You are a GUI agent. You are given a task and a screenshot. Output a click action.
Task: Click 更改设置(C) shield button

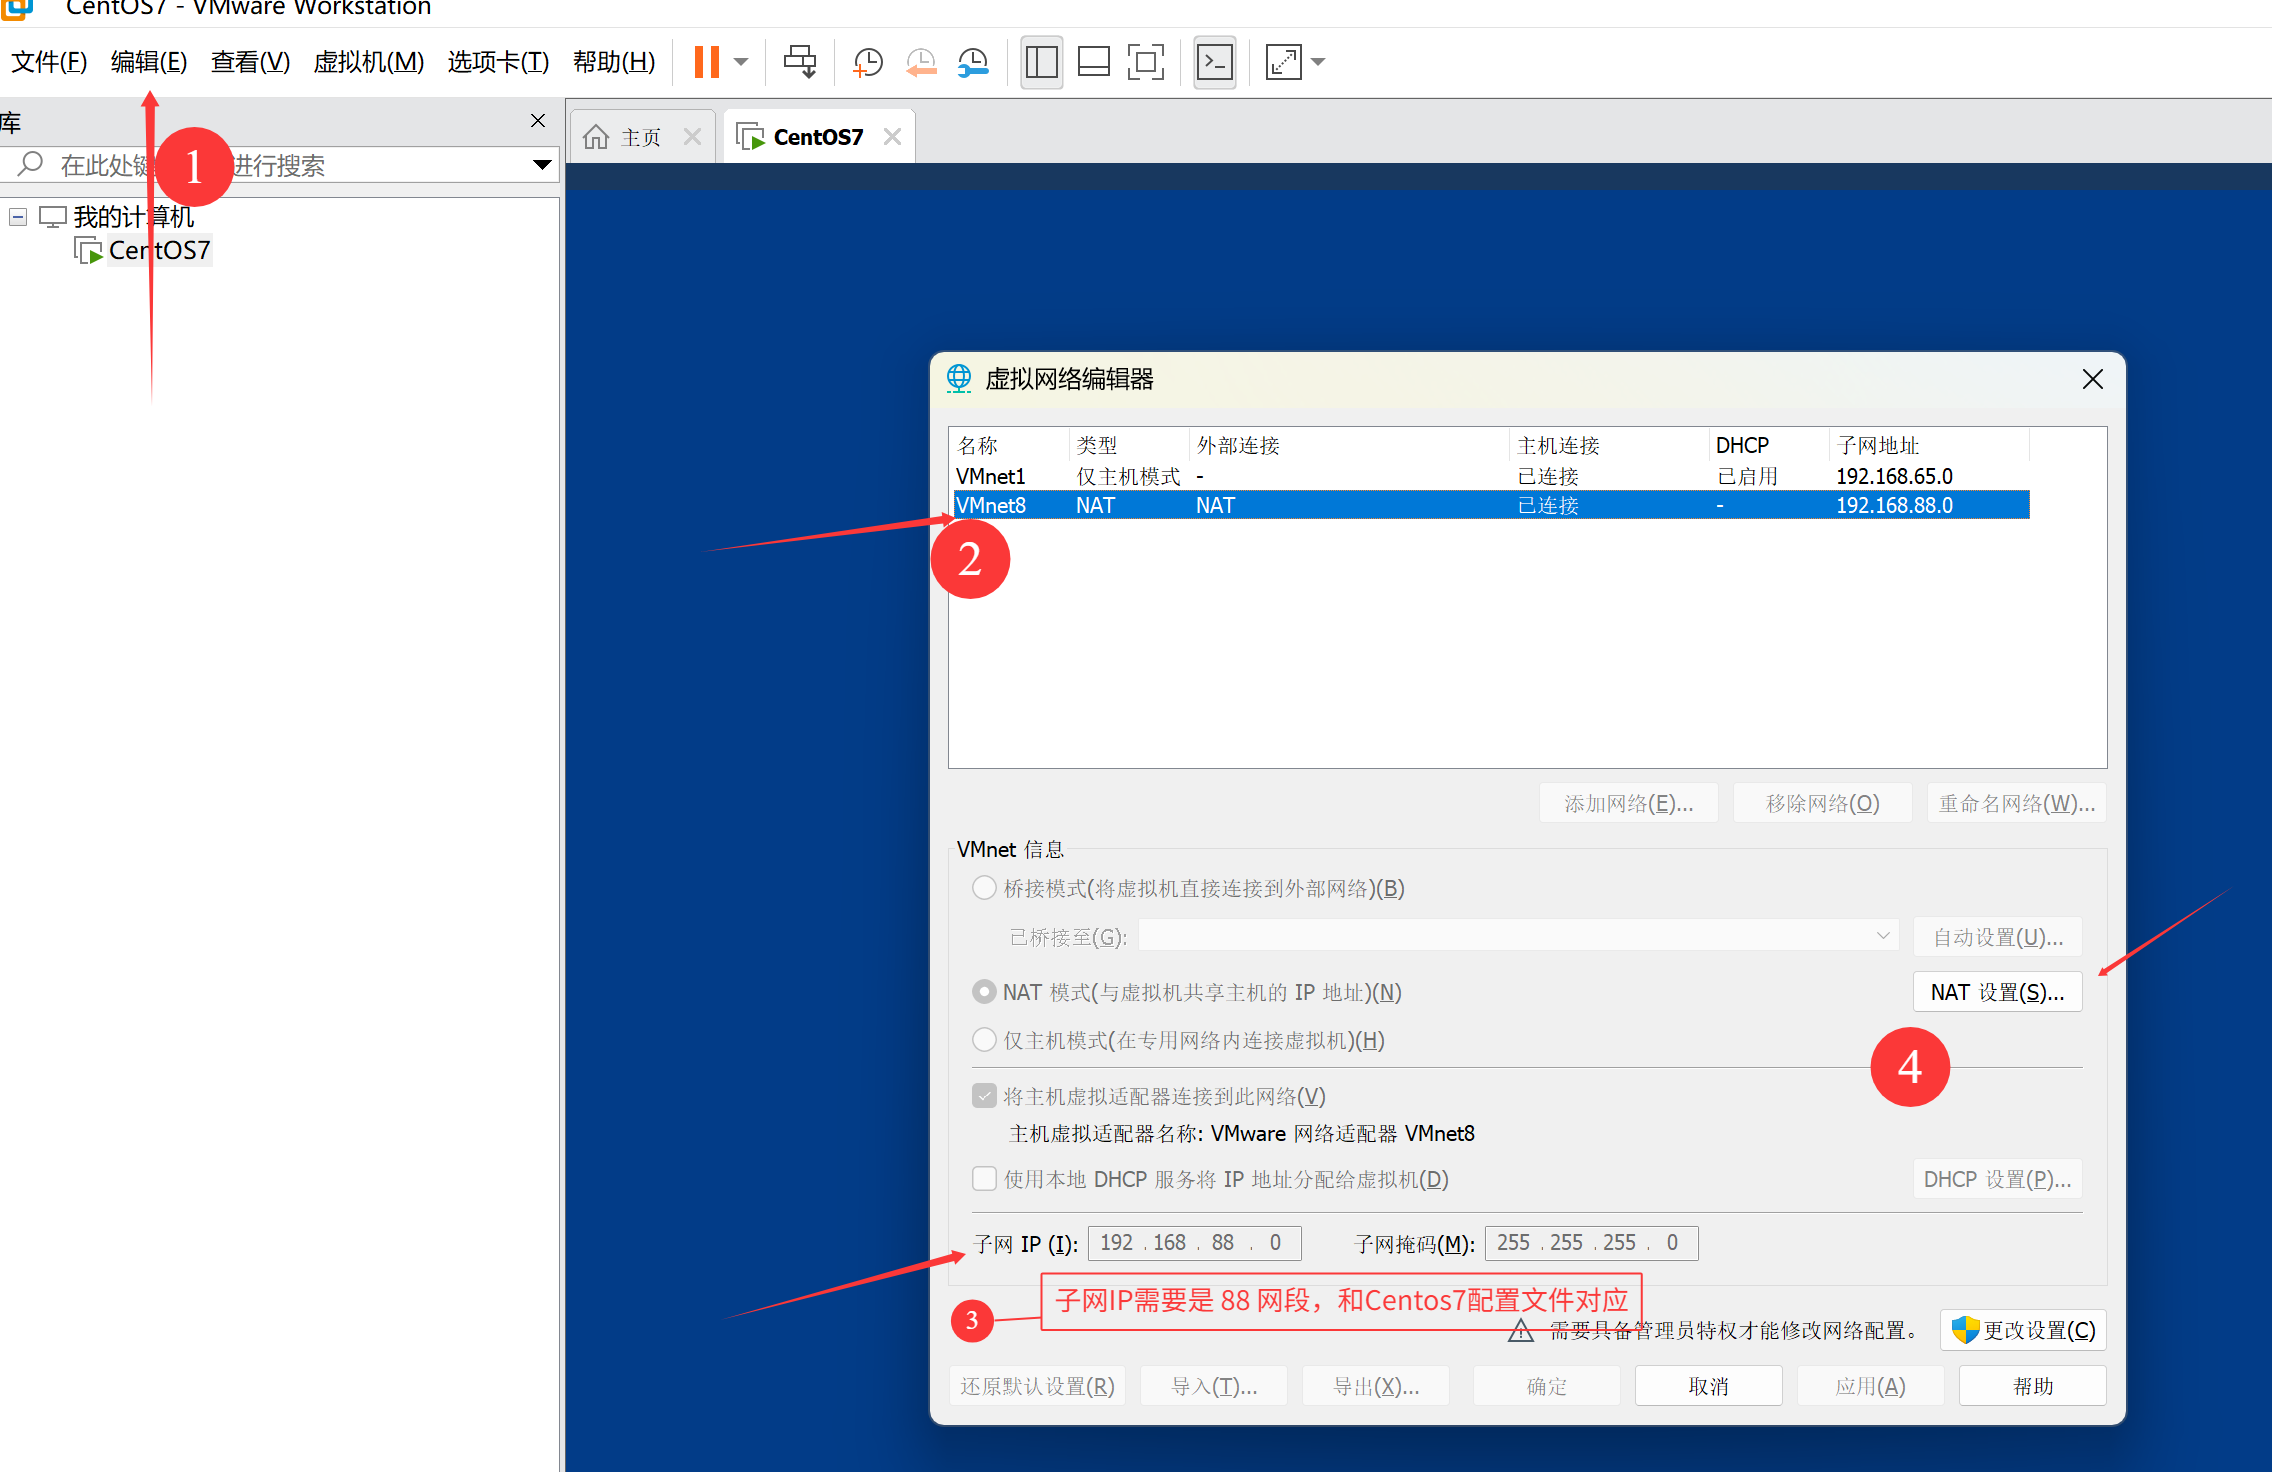pos(2023,1330)
